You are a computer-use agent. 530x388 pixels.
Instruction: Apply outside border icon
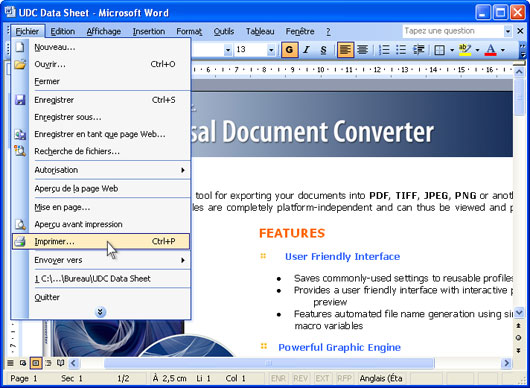[x=439, y=50]
